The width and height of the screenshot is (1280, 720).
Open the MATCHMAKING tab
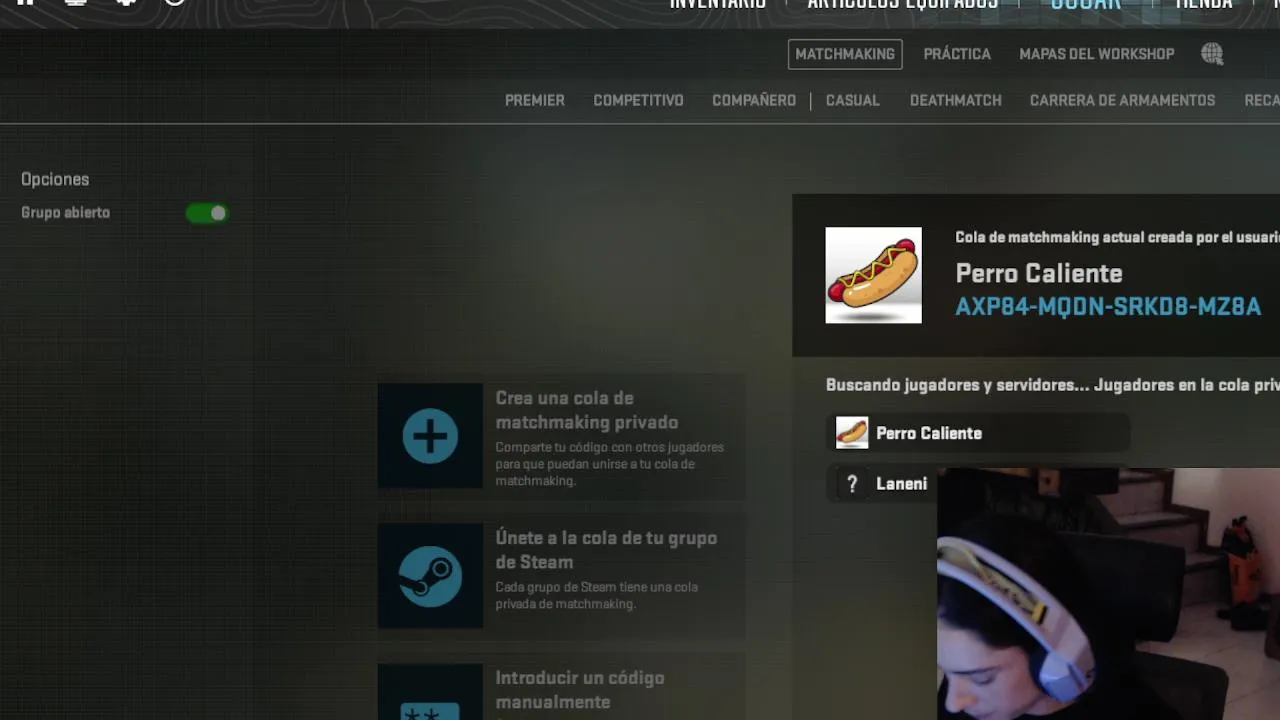pyautogui.click(x=845, y=54)
